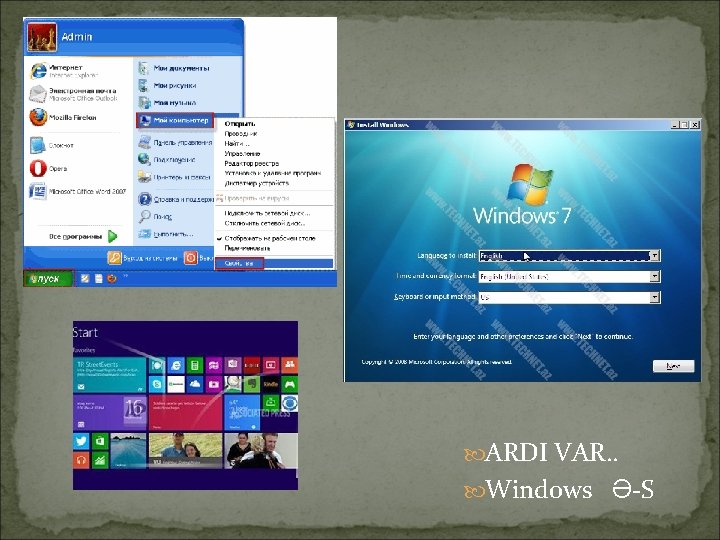
Task: Open Моя музыка folder
Action: point(168,102)
